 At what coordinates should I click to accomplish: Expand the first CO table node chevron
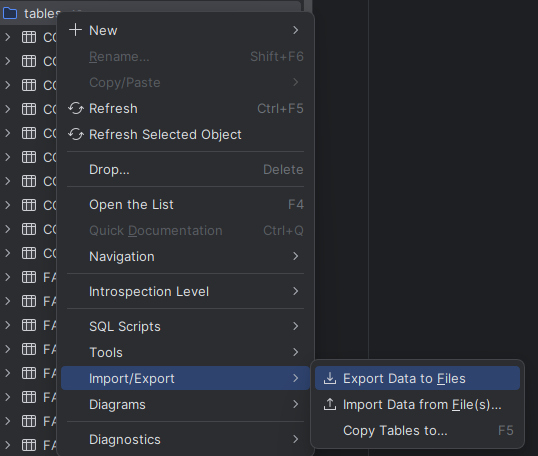tap(8, 37)
